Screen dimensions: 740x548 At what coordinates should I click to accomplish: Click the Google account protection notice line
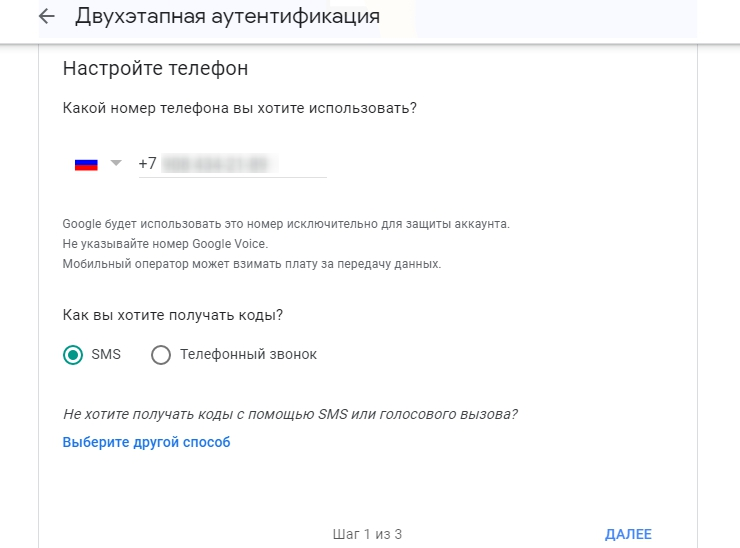coord(286,224)
